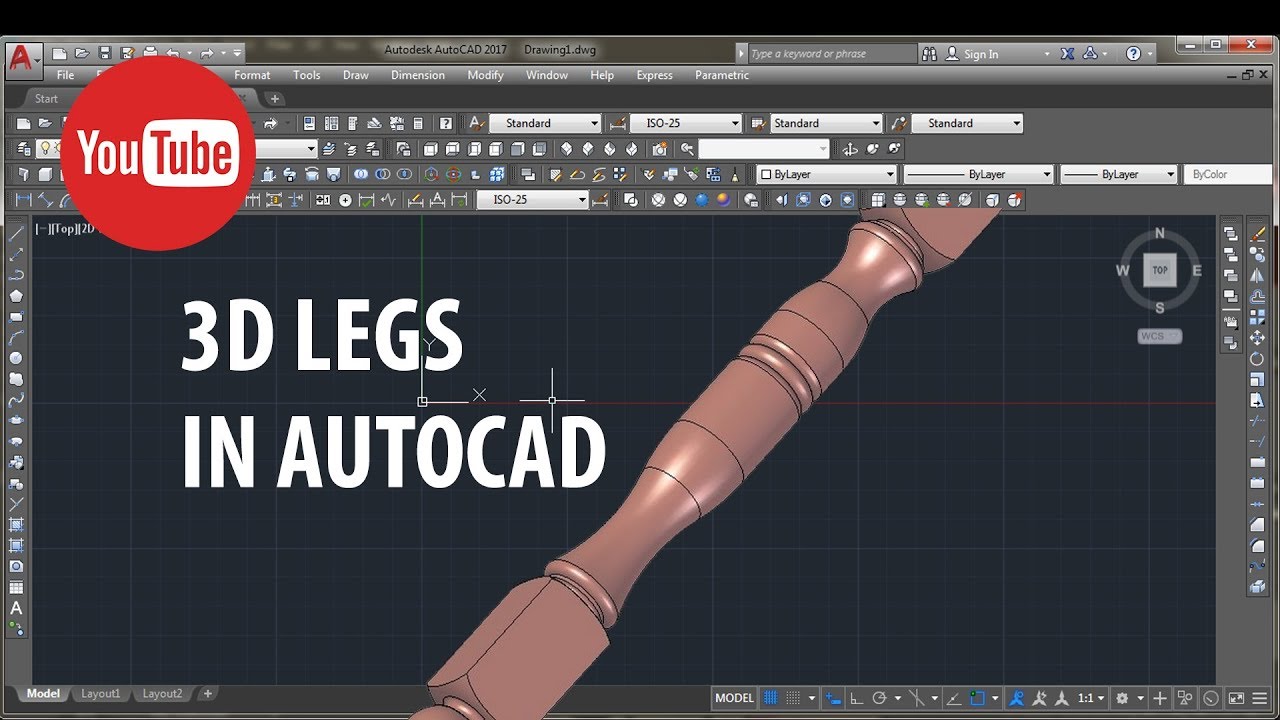Open the lineweight ByLayer dropdown
Image resolution: width=1280 pixels, height=720 pixels.
(x=1119, y=174)
